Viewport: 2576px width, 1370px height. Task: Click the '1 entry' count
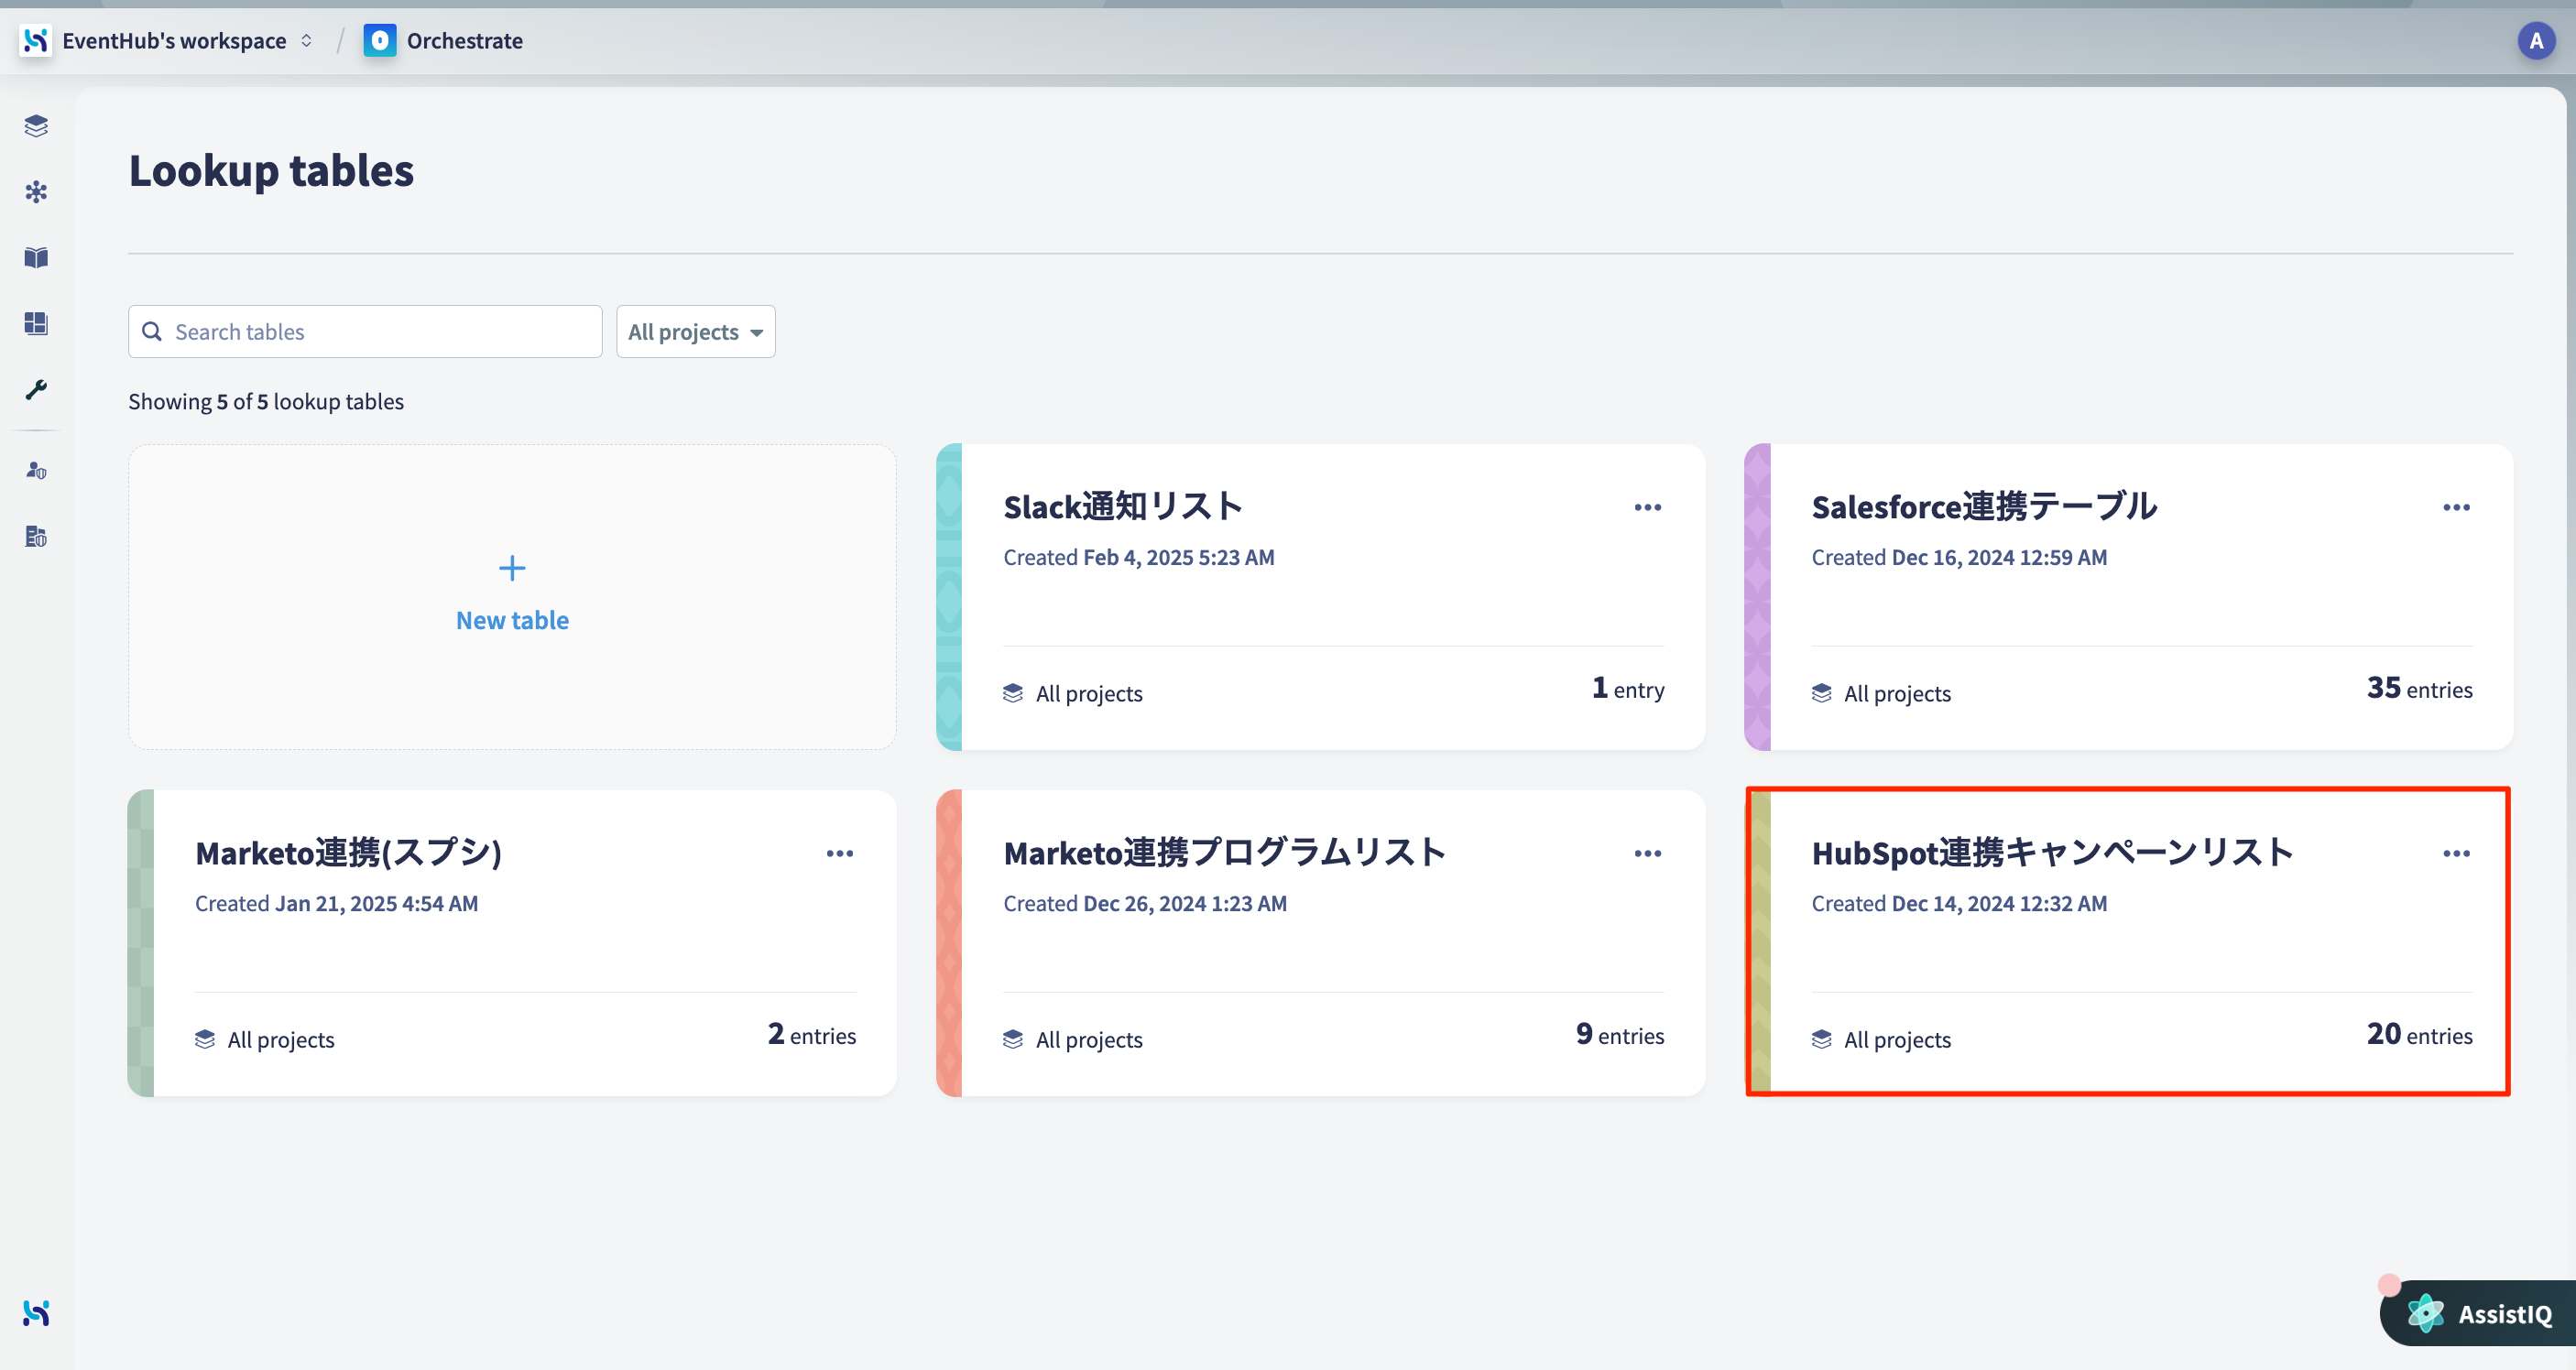pyautogui.click(x=1628, y=688)
